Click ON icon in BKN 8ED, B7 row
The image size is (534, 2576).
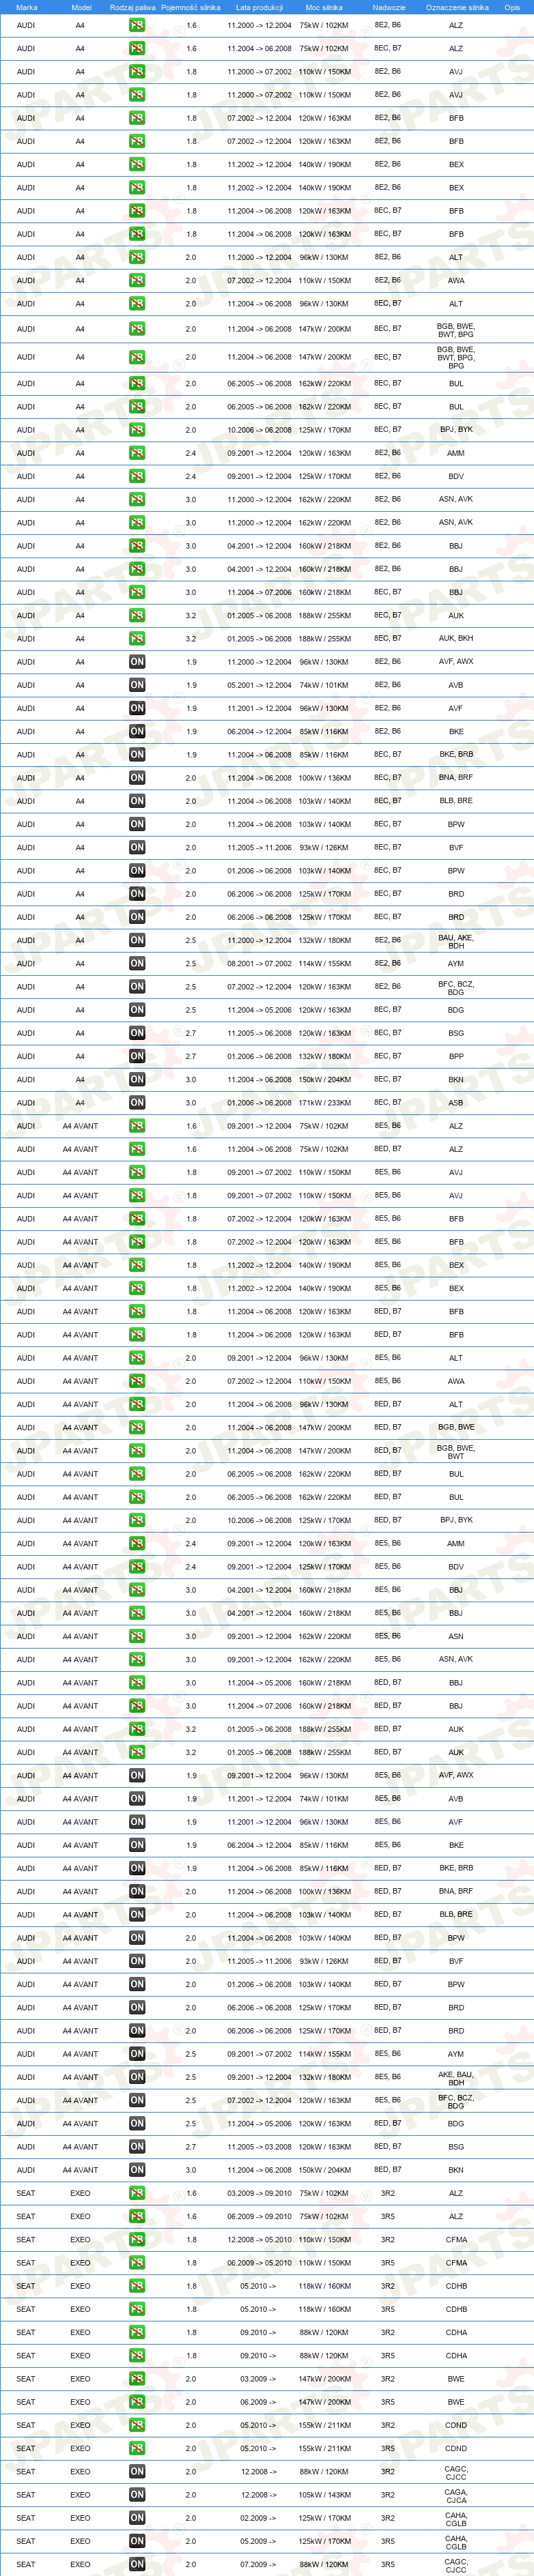(x=137, y=2170)
